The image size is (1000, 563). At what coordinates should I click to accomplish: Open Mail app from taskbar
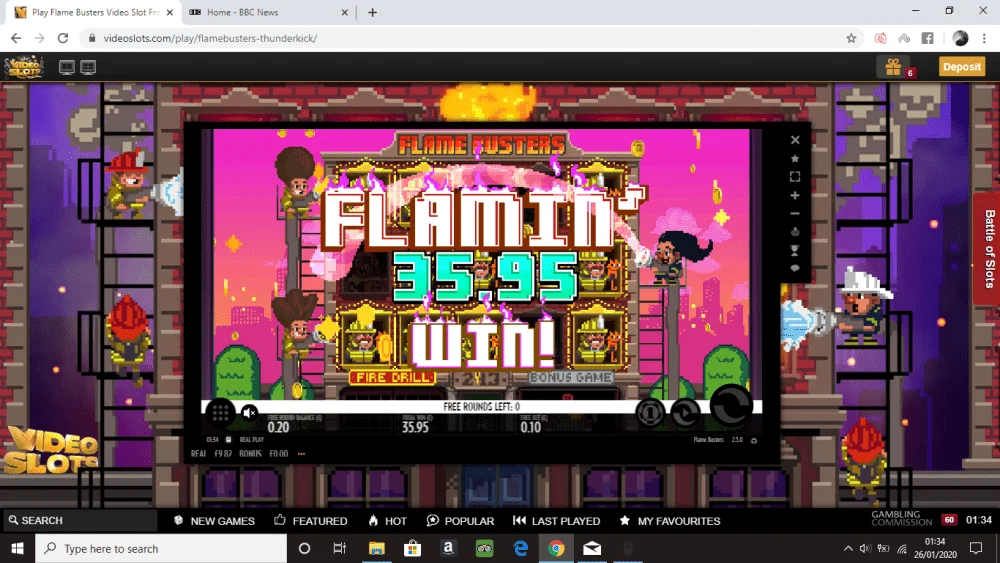[x=592, y=548]
